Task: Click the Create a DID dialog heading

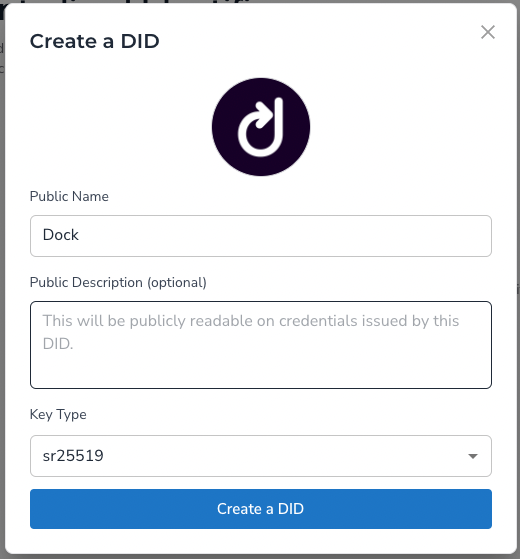Action: (94, 41)
